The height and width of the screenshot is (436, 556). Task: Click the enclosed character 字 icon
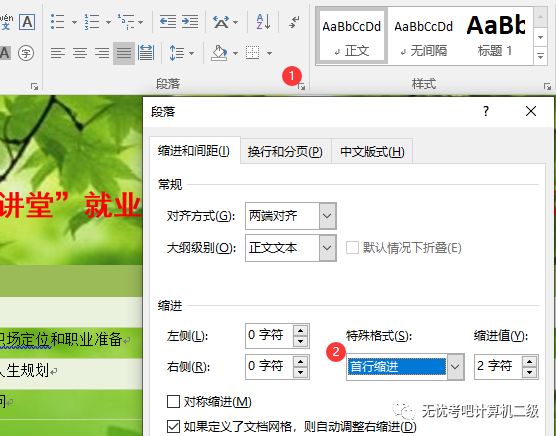(26, 53)
